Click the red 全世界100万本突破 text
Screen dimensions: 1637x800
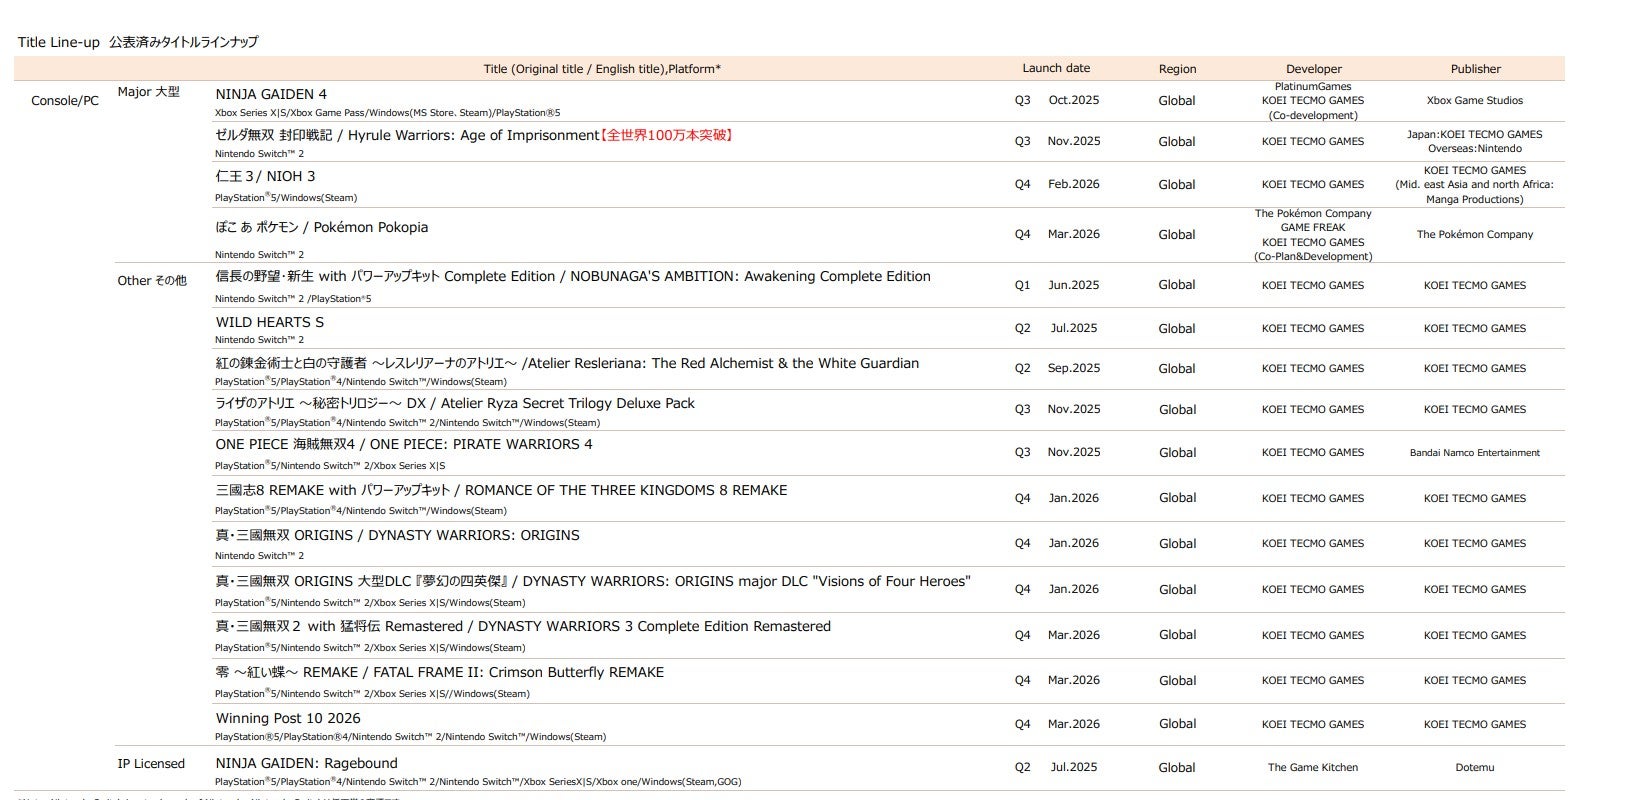tap(668, 135)
